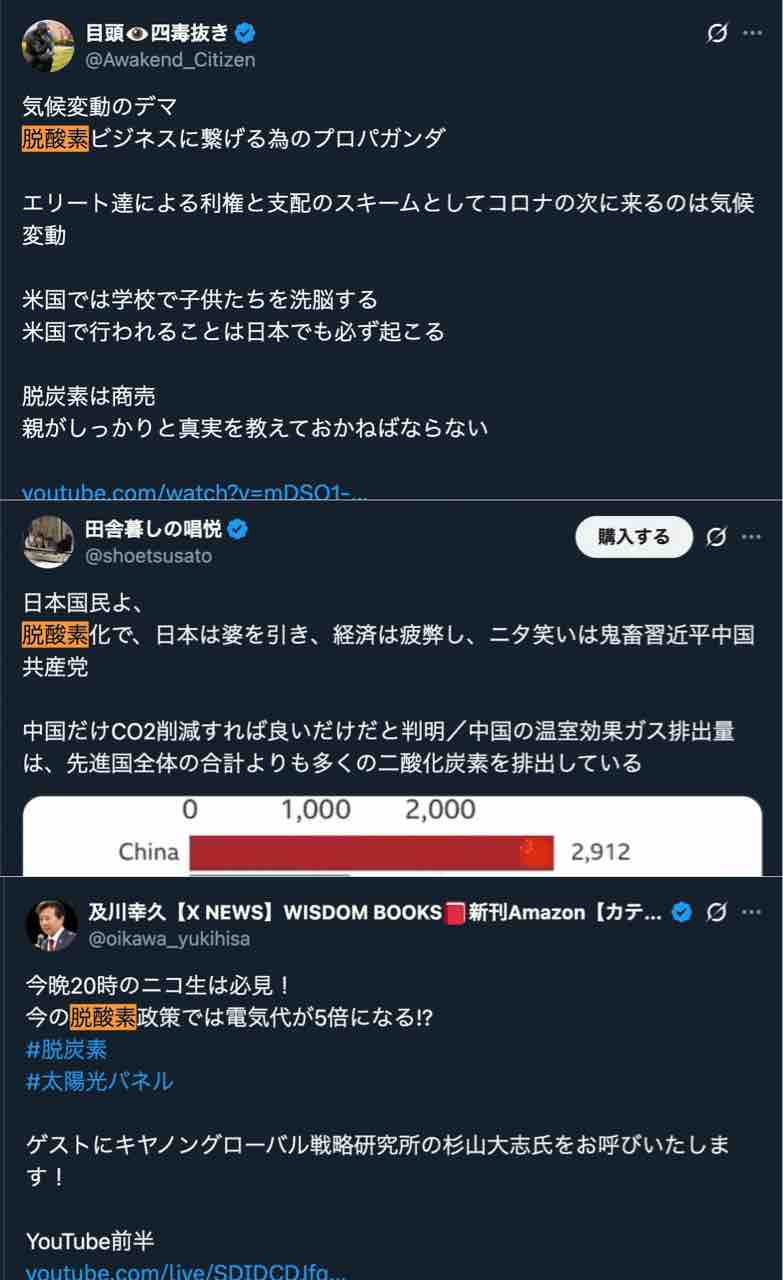Click the @Awakend_Citizen handle

[x=170, y=60]
